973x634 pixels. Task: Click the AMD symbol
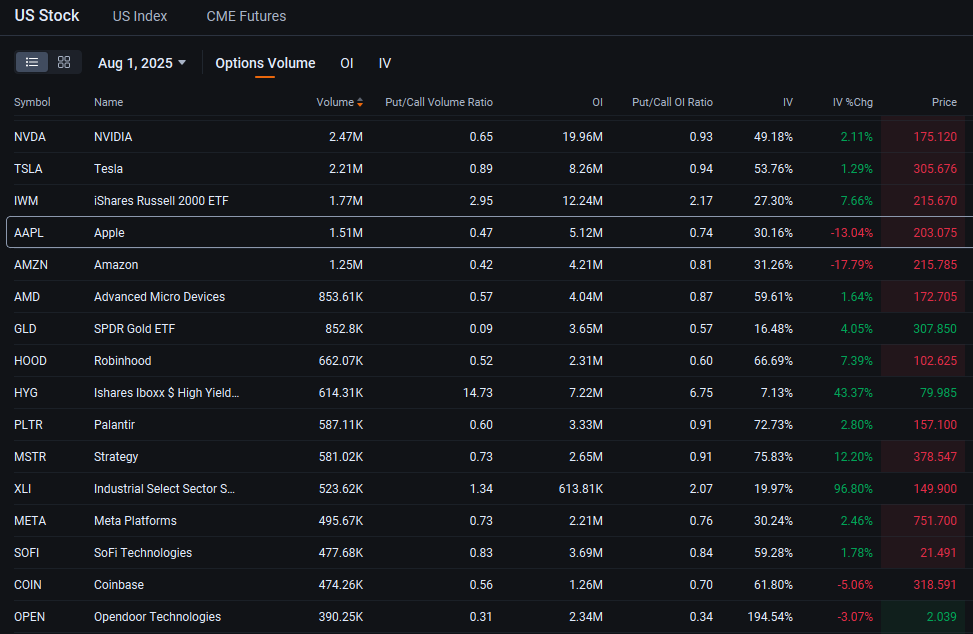(x=27, y=297)
